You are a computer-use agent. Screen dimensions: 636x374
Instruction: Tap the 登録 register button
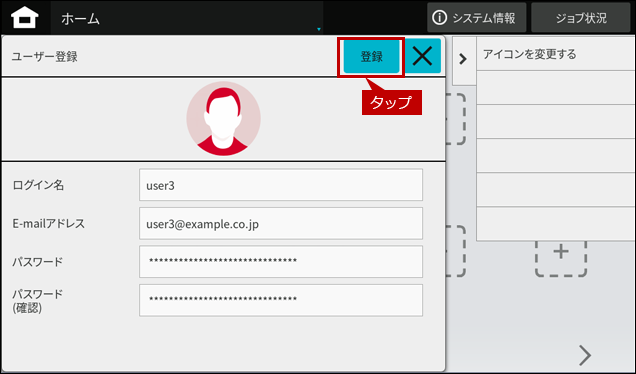[371, 56]
